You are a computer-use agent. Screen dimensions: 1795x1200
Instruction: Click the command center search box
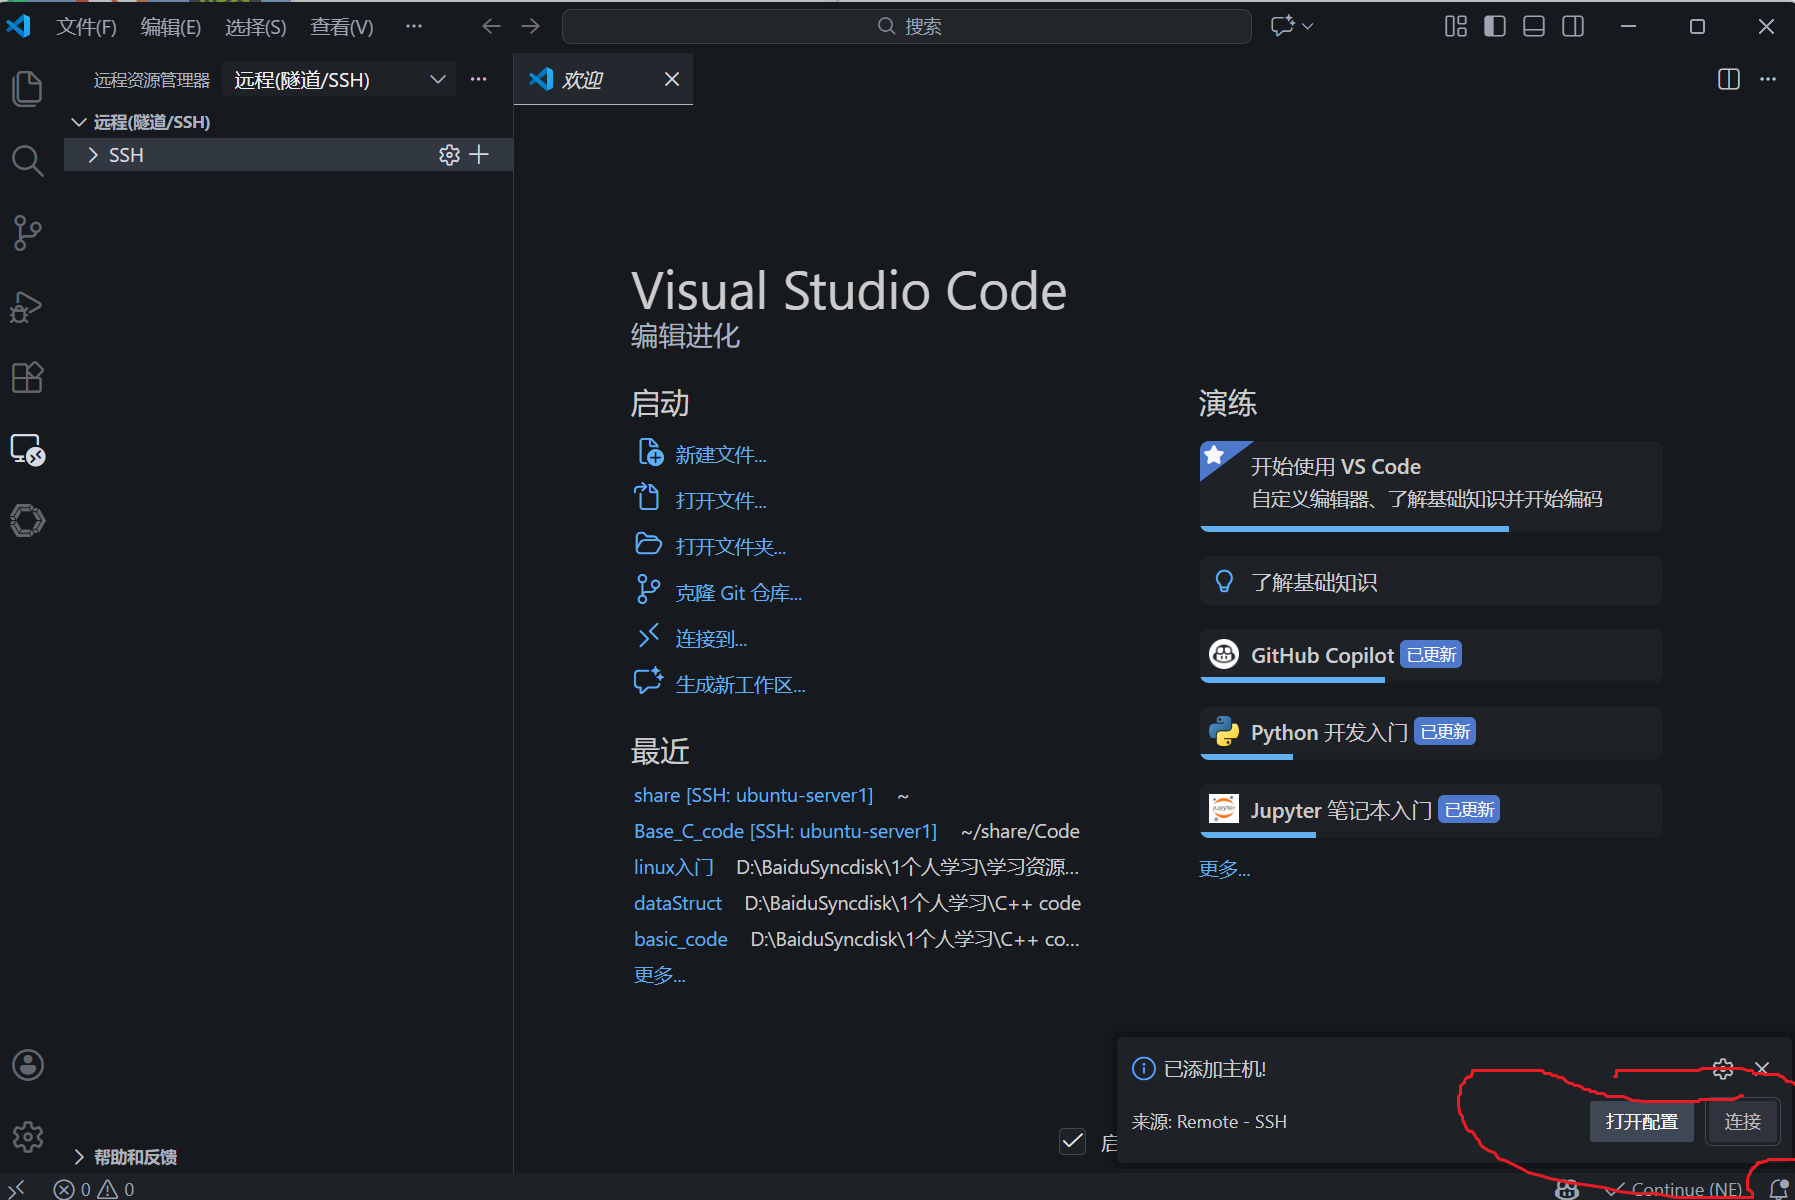(x=907, y=26)
